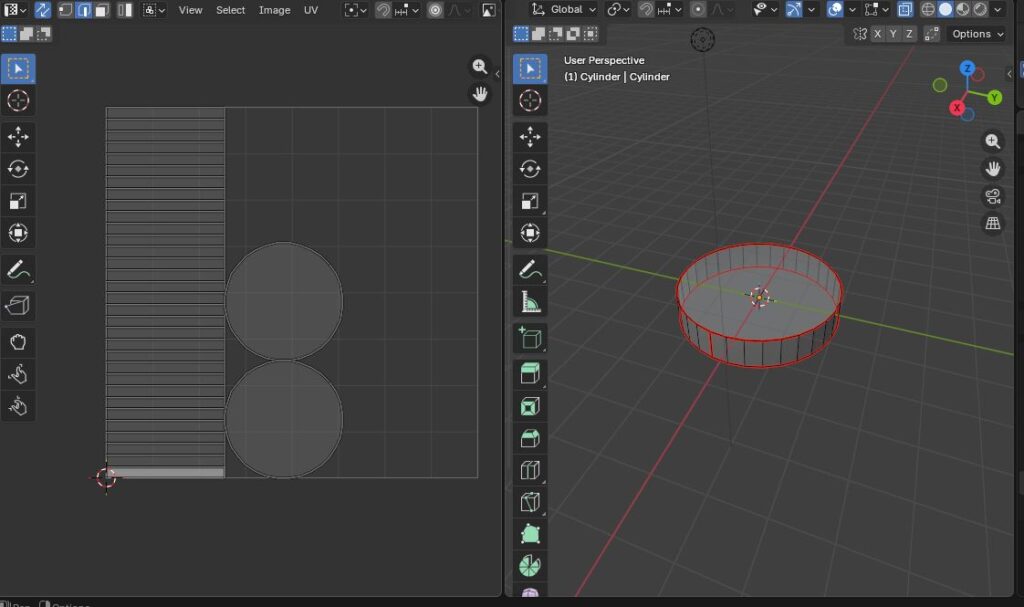This screenshot has width=1024, height=607.
Task: Activate the Inset Faces tool
Action: pos(530,407)
